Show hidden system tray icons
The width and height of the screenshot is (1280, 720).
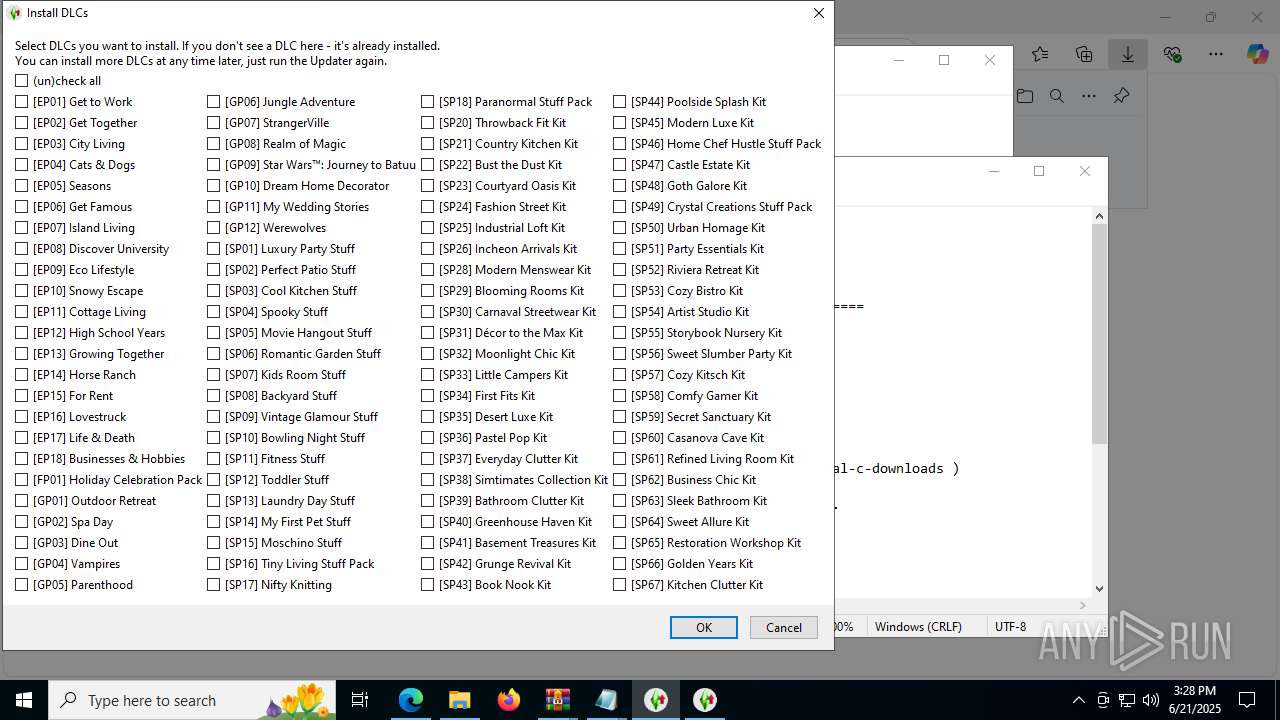point(1078,700)
